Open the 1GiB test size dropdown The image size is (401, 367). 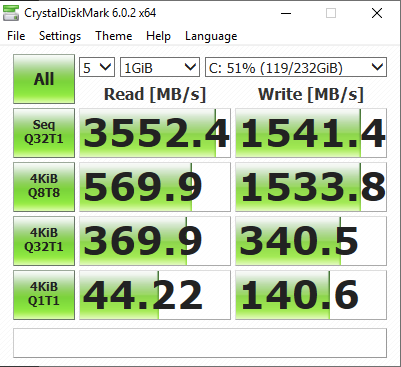[160, 67]
